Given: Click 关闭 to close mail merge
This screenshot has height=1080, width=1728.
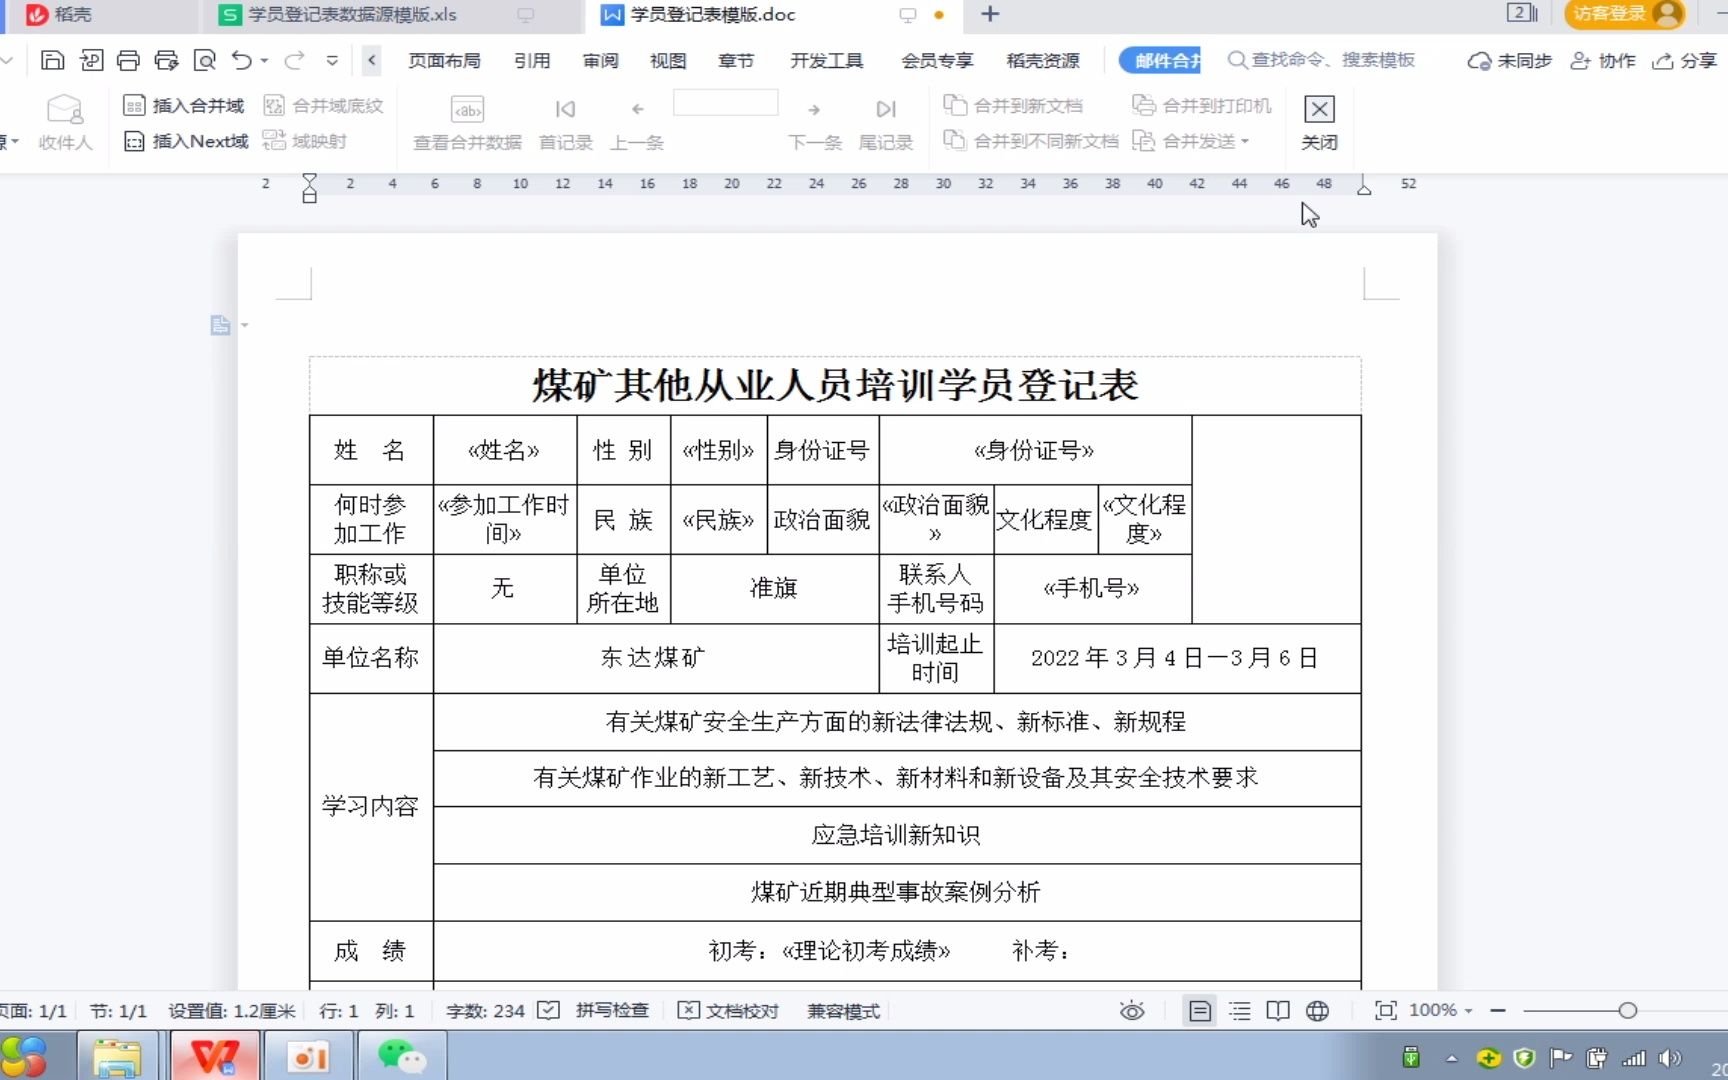Looking at the screenshot, I should [x=1319, y=122].
